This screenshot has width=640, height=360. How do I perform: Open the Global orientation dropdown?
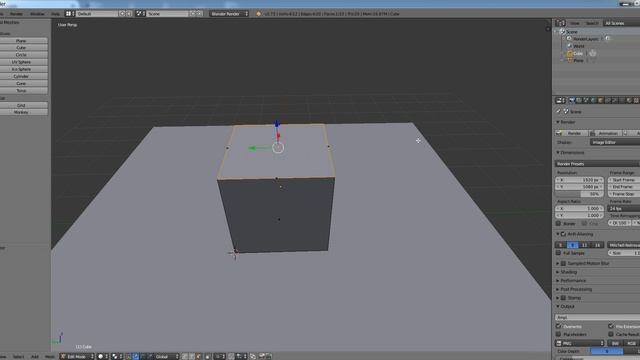167,356
